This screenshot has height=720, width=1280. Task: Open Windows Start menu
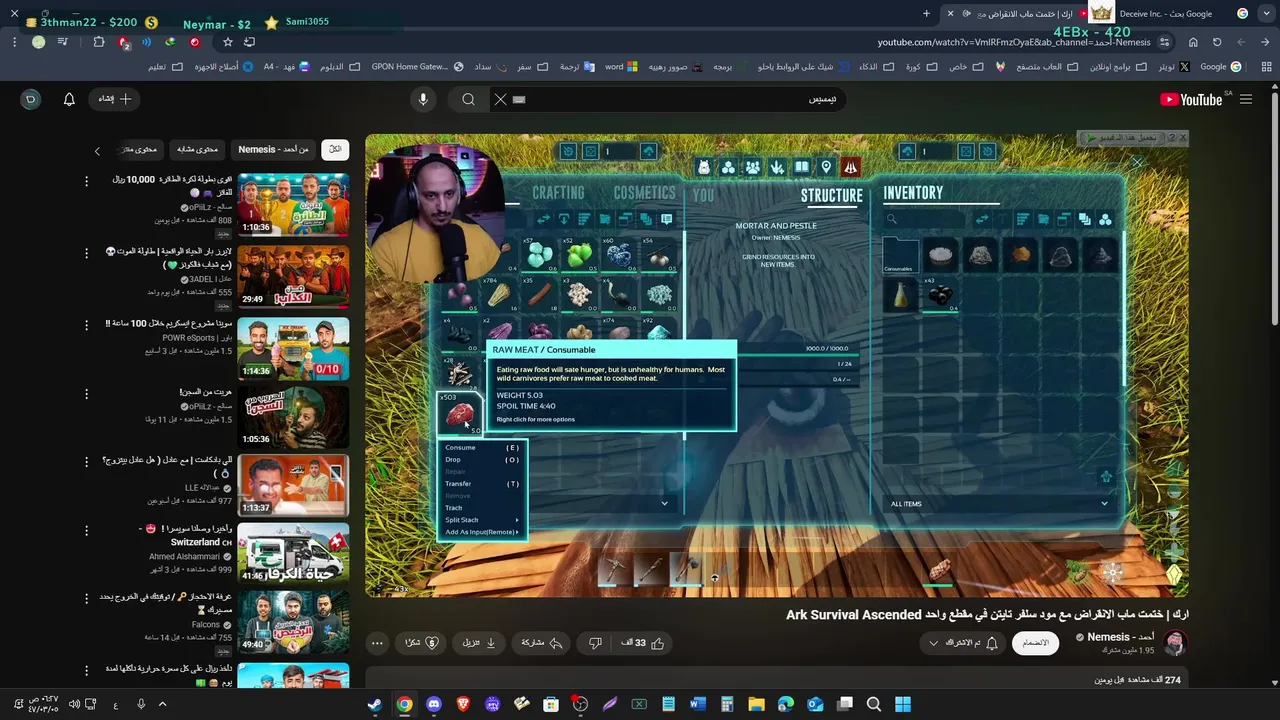click(903, 704)
